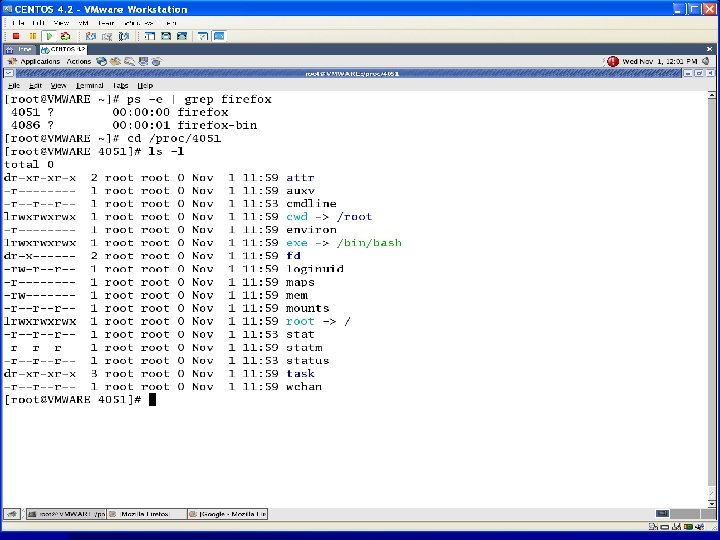Click the active workspace in workspace switcher

click(x=662, y=513)
